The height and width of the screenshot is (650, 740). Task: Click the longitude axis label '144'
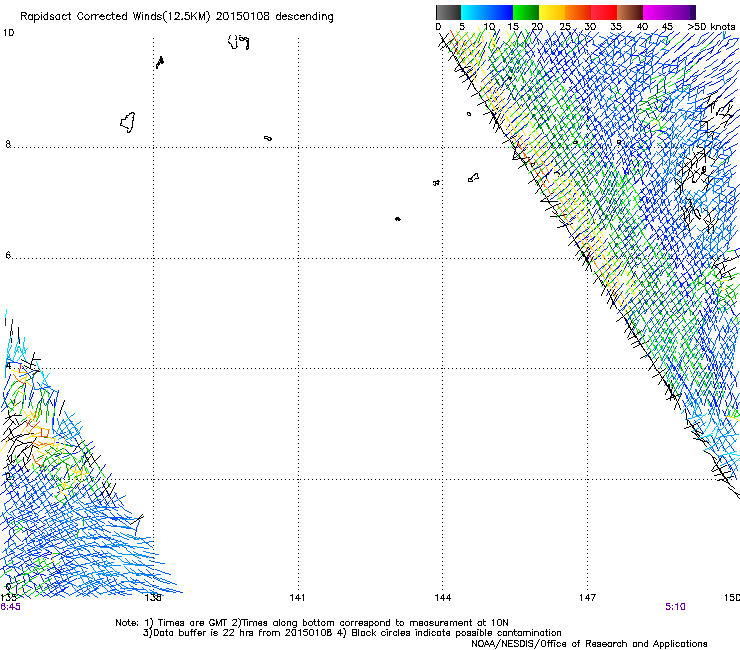click(443, 598)
